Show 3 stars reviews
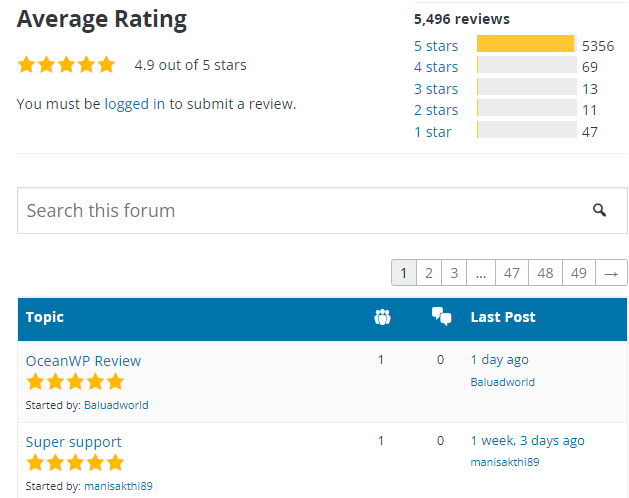This screenshot has height=498, width=629. coord(436,89)
